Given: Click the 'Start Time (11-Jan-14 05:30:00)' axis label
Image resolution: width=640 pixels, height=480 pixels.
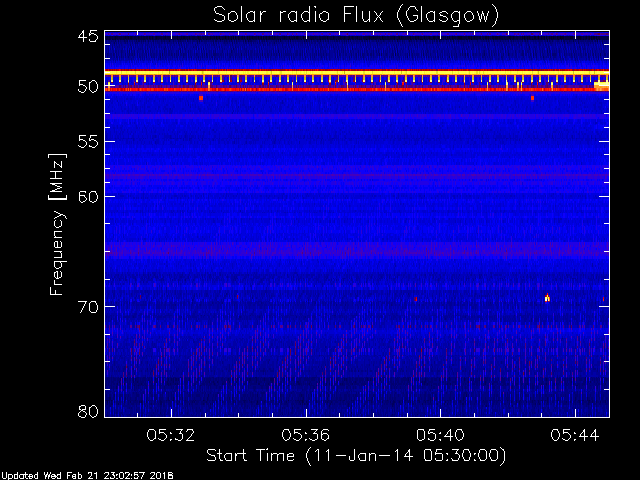Looking at the screenshot, I should (x=356, y=456).
